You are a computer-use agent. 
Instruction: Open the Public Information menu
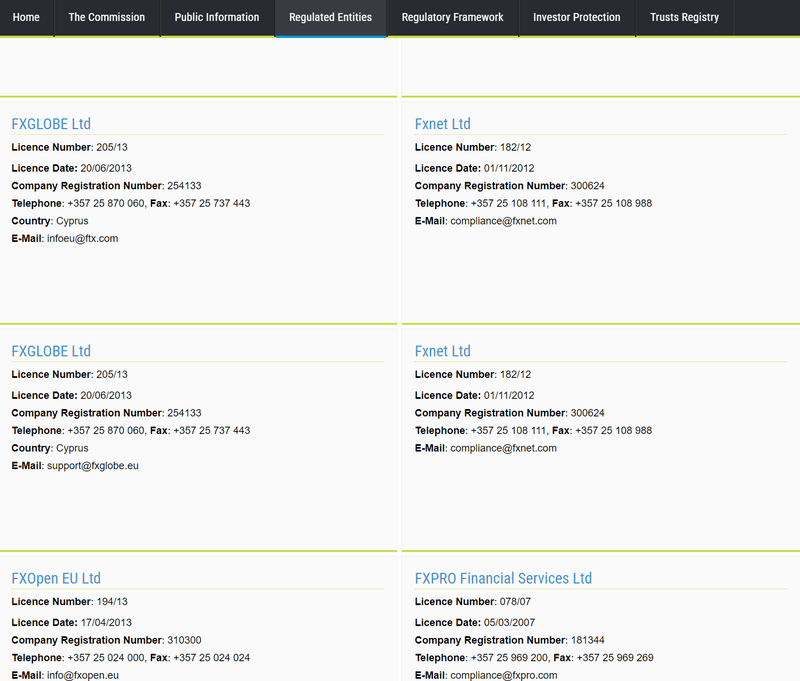[217, 17]
